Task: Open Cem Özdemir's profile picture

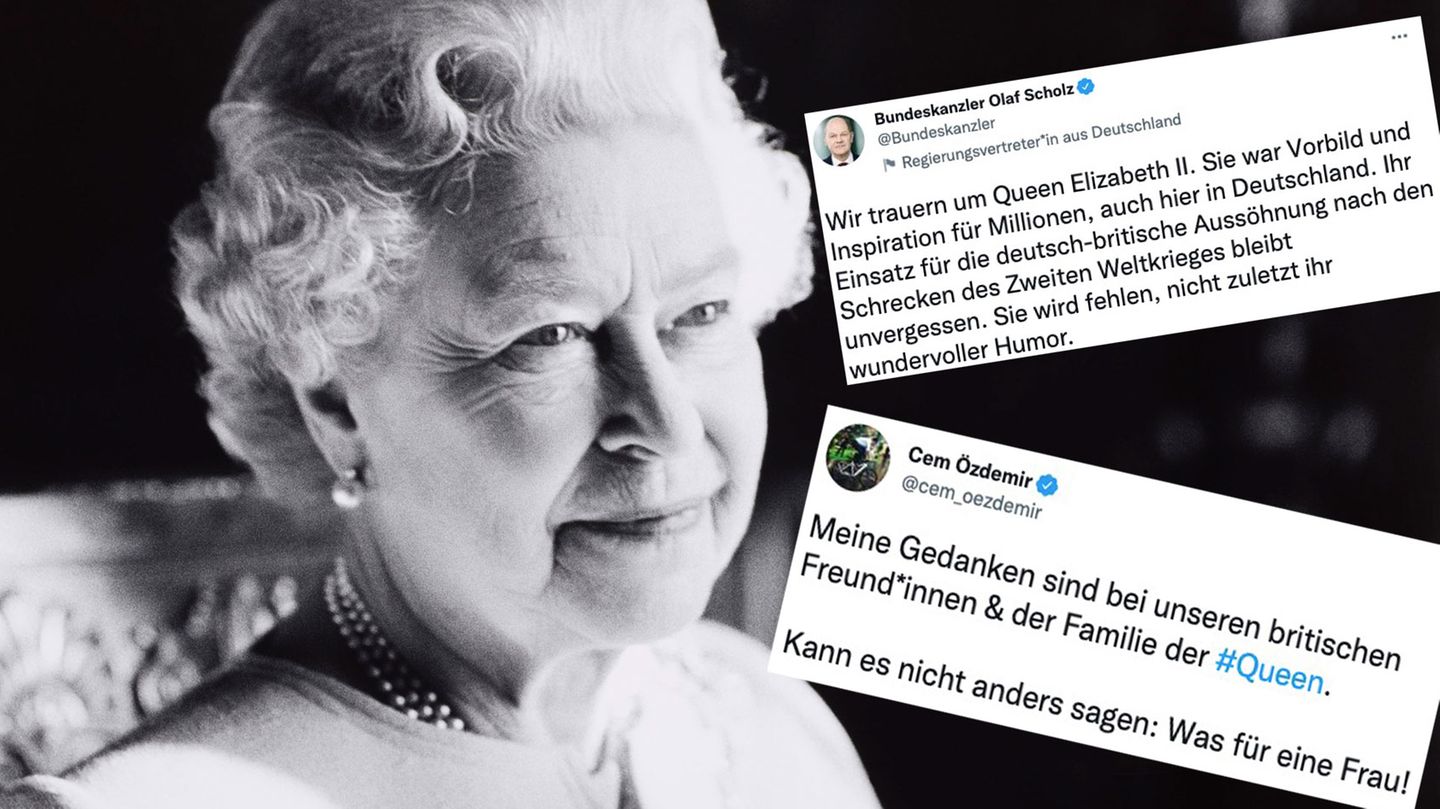Action: [857, 458]
